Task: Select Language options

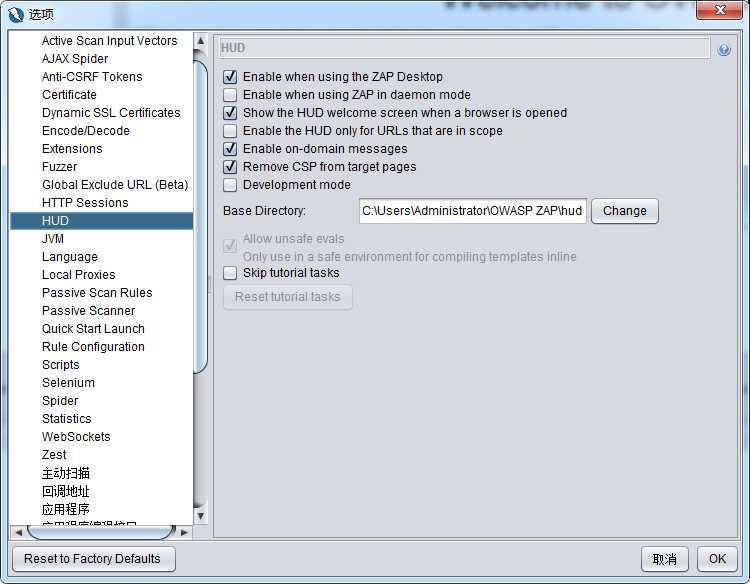Action: pos(70,257)
